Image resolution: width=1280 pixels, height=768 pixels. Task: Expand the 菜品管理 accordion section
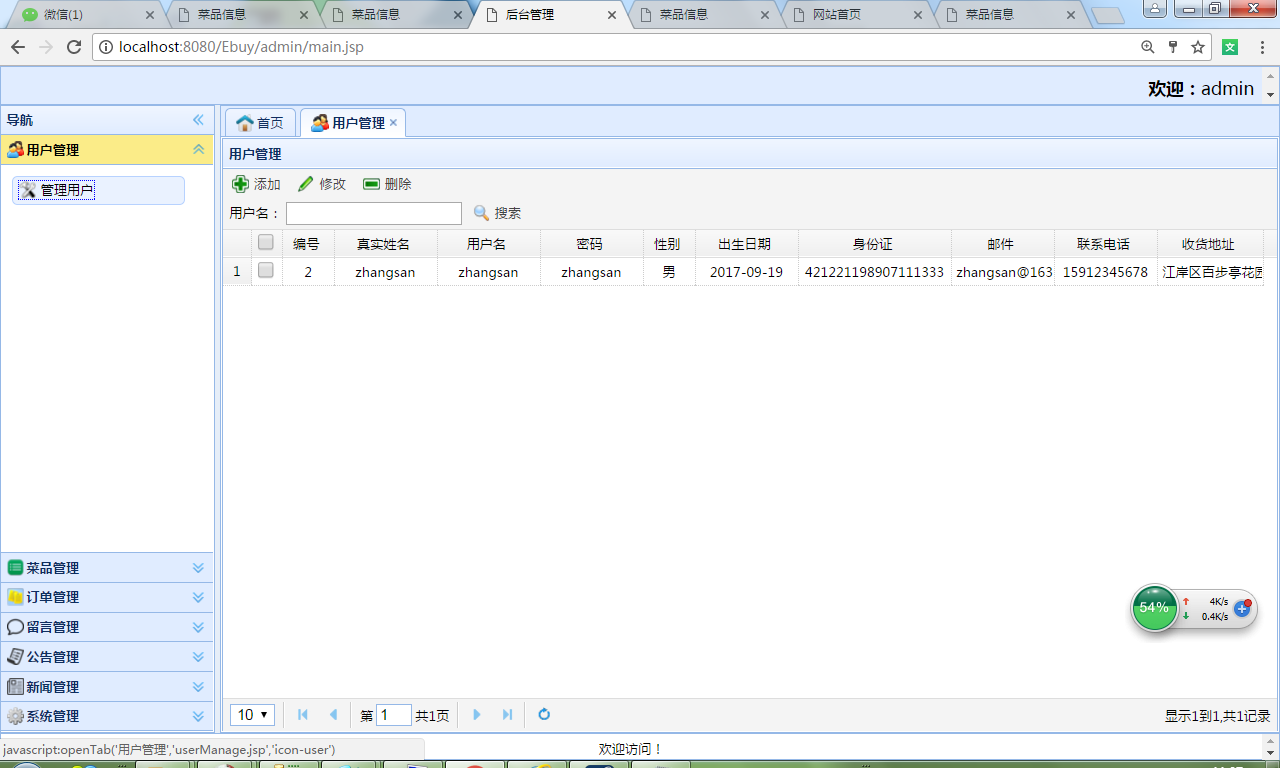[x=198, y=568]
